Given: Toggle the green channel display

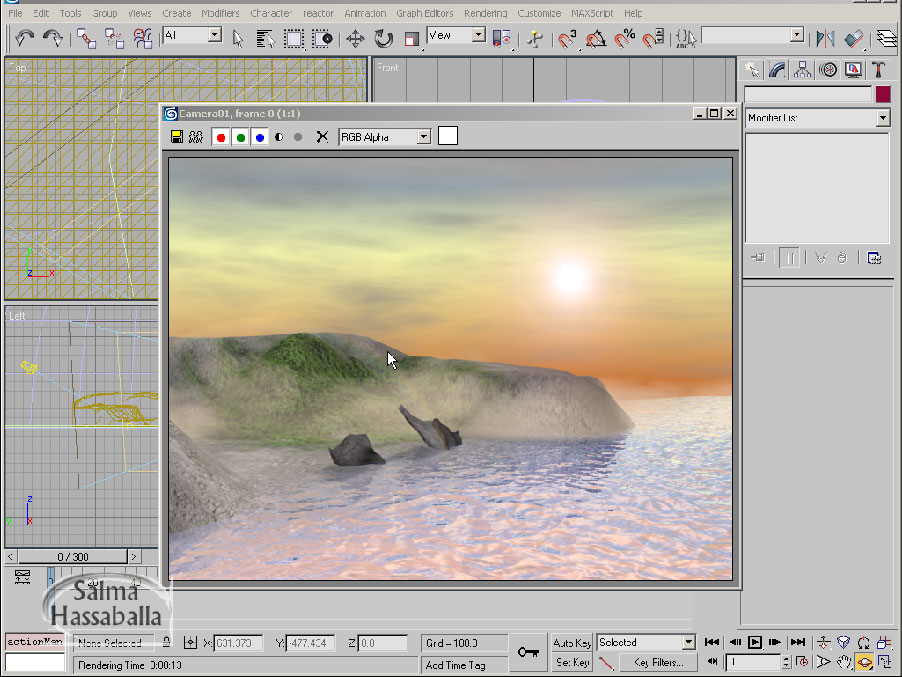Looking at the screenshot, I should click(x=241, y=137).
